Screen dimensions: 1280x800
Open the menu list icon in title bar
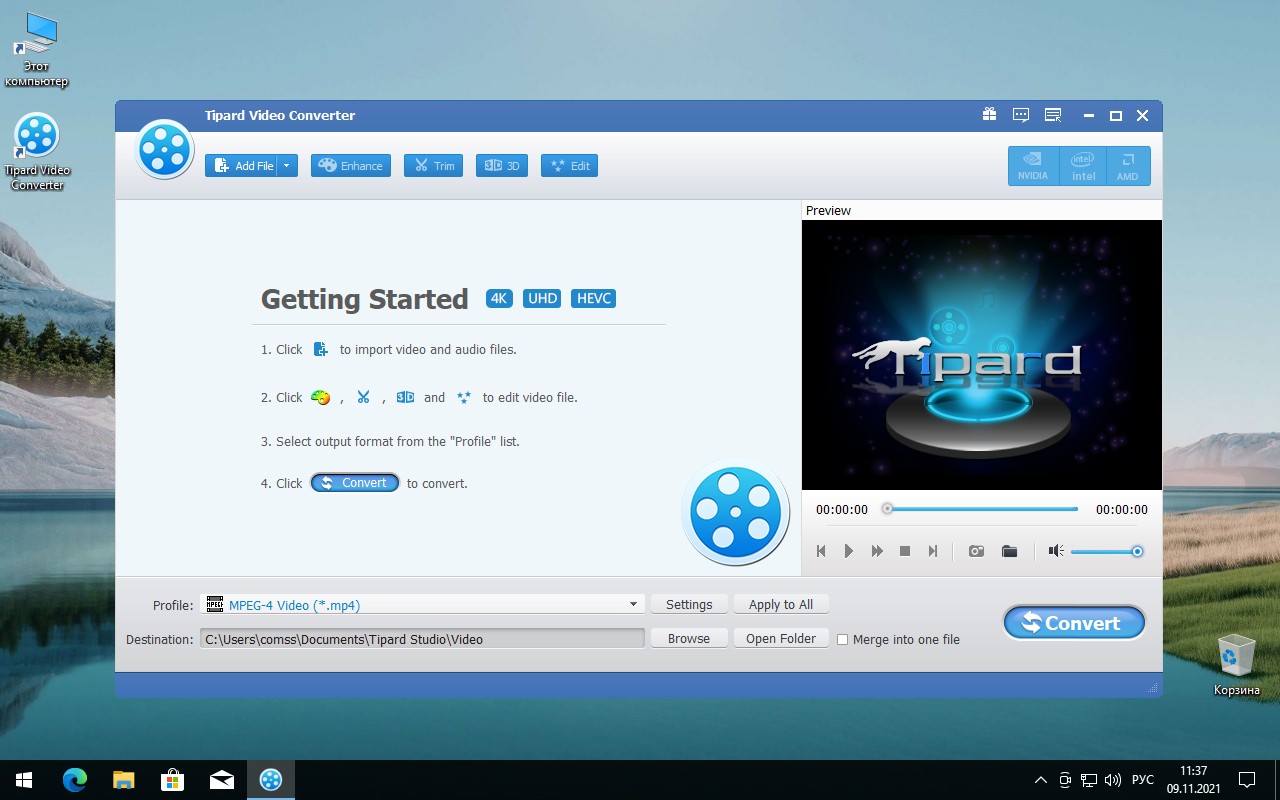[1053, 115]
